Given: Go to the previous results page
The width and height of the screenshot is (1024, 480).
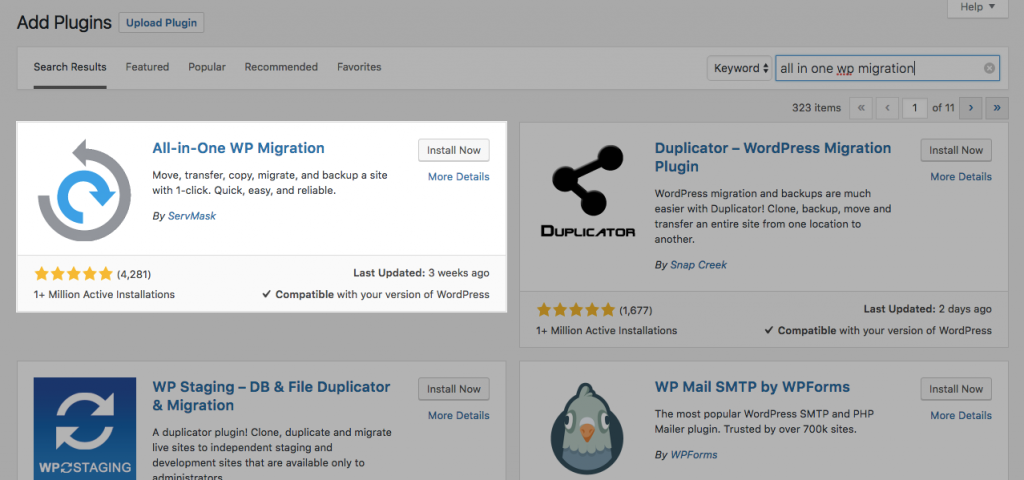Looking at the screenshot, I should [x=887, y=108].
